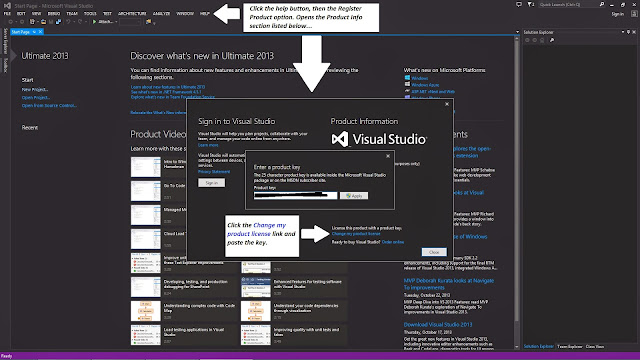Click the green Attach play button
640x360 pixels.
click(x=94, y=22)
